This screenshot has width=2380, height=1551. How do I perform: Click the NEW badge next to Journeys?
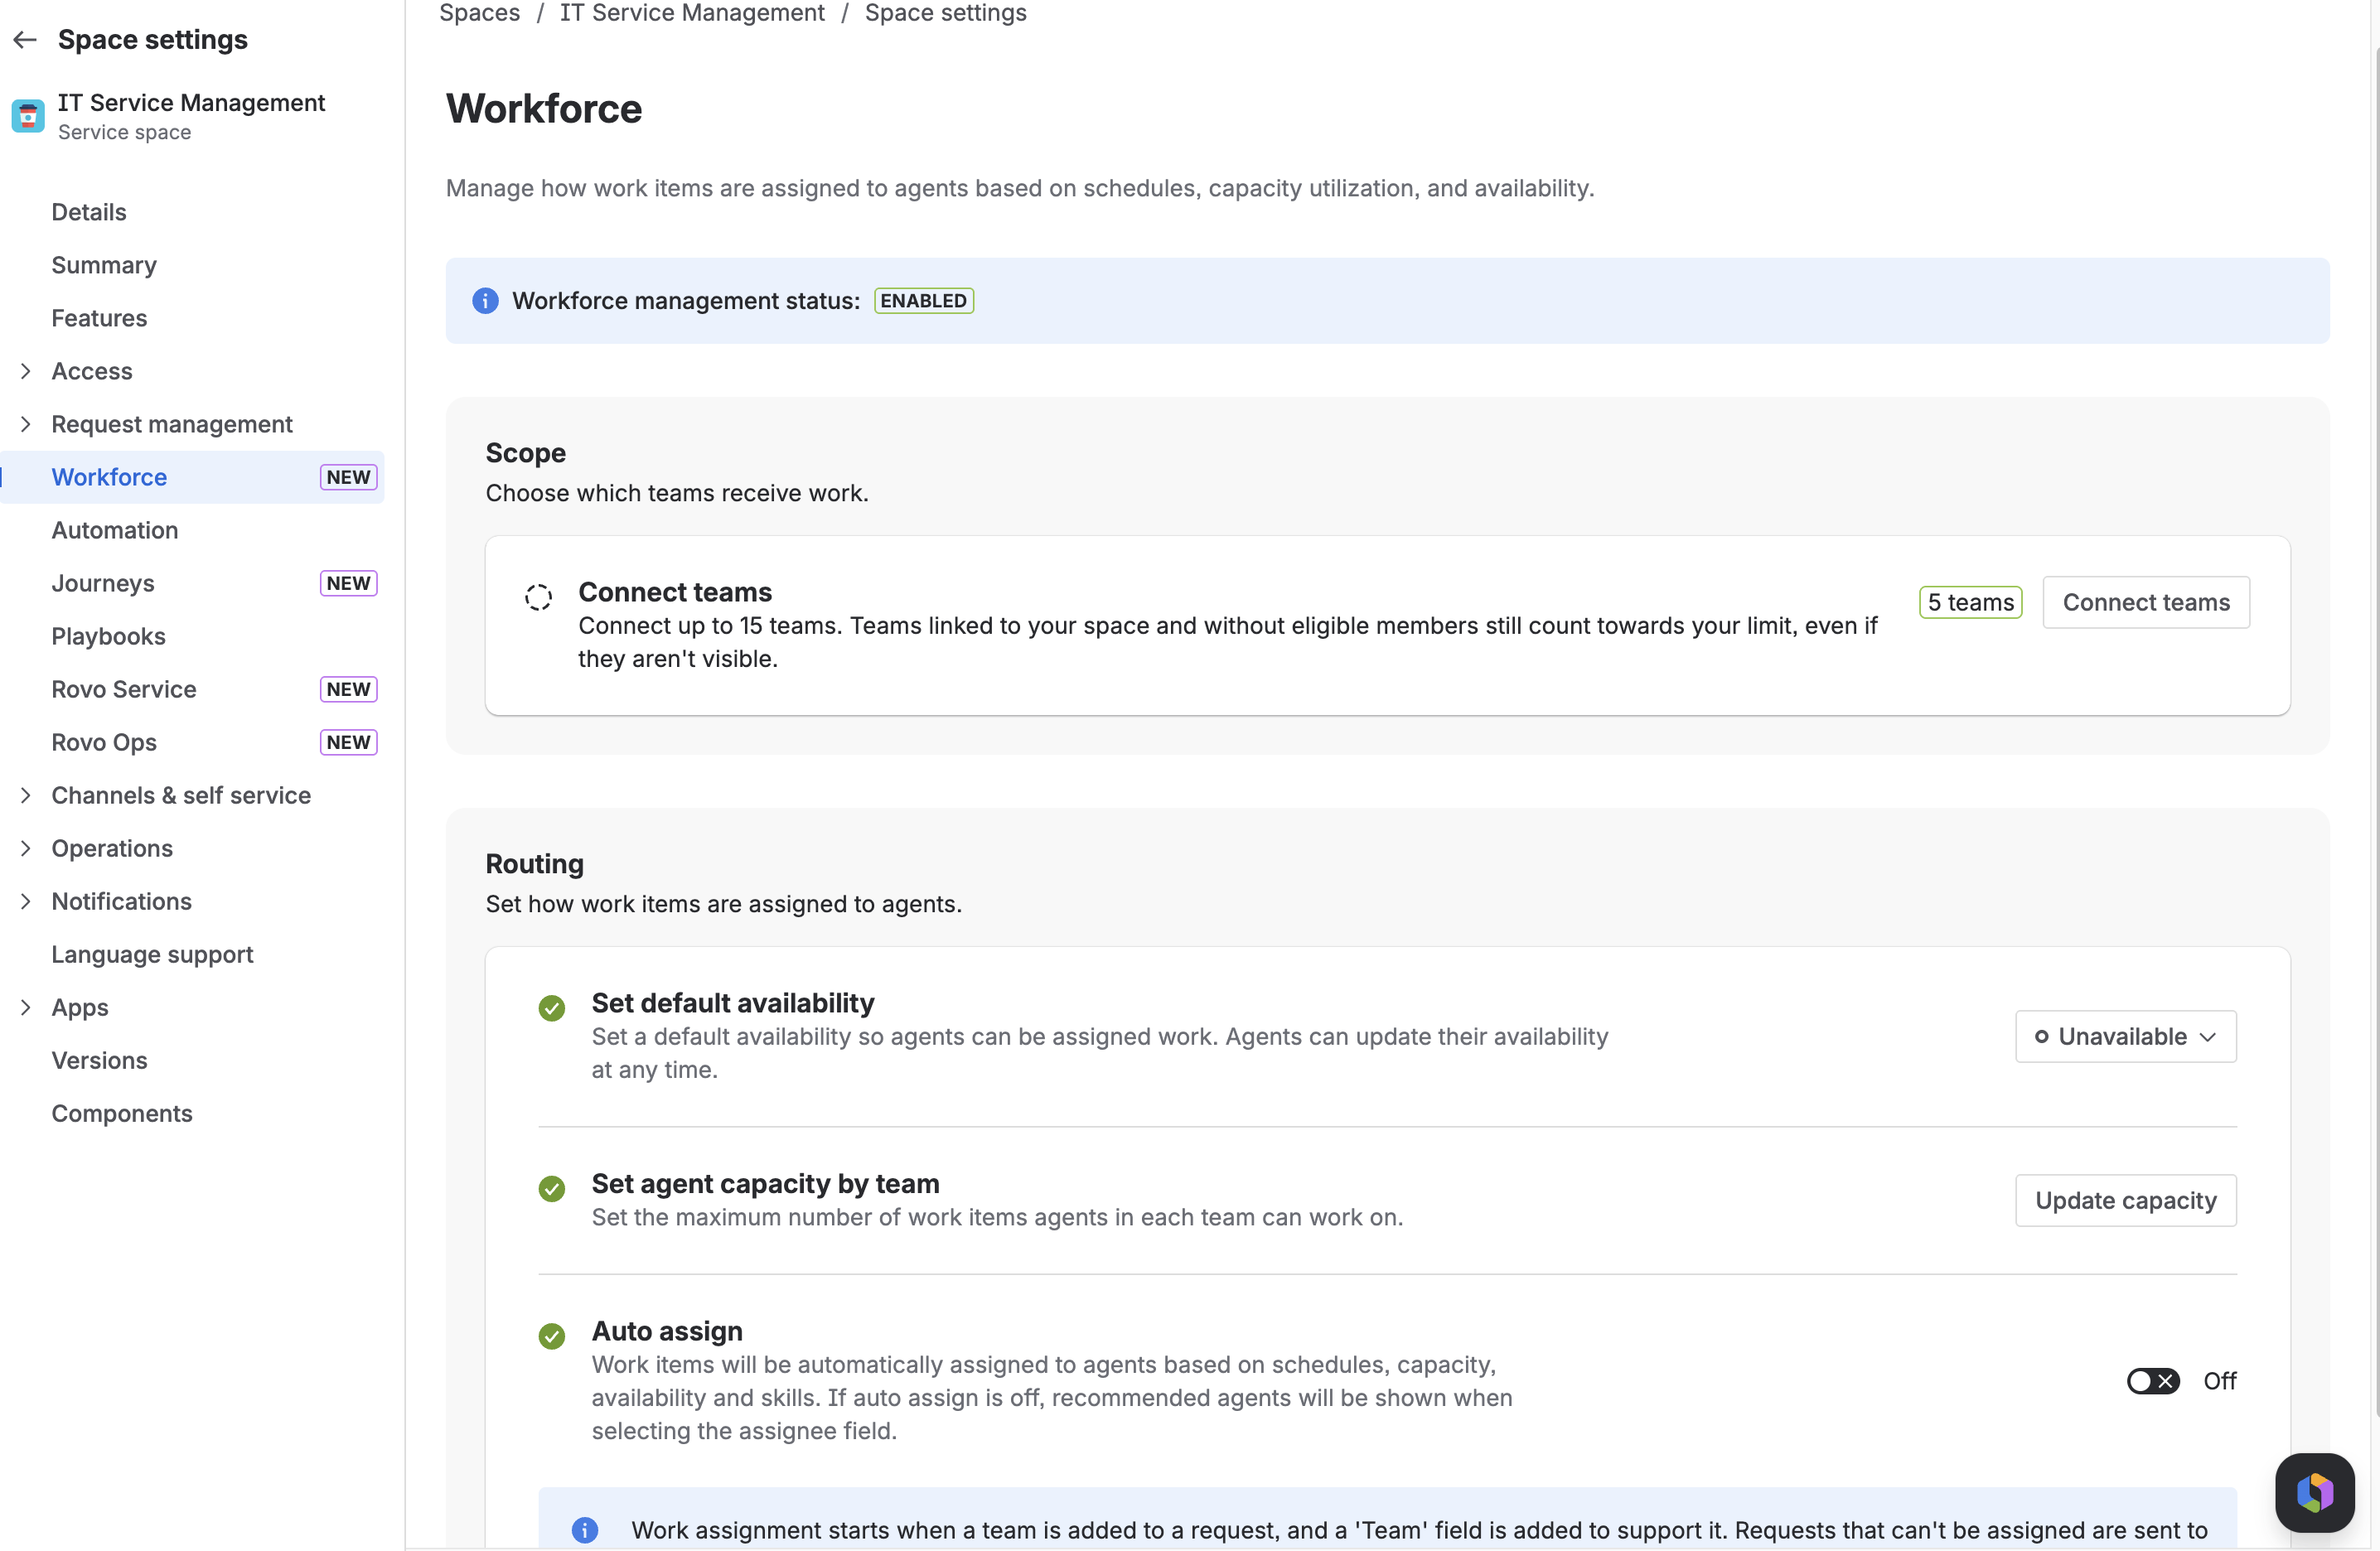click(x=348, y=583)
